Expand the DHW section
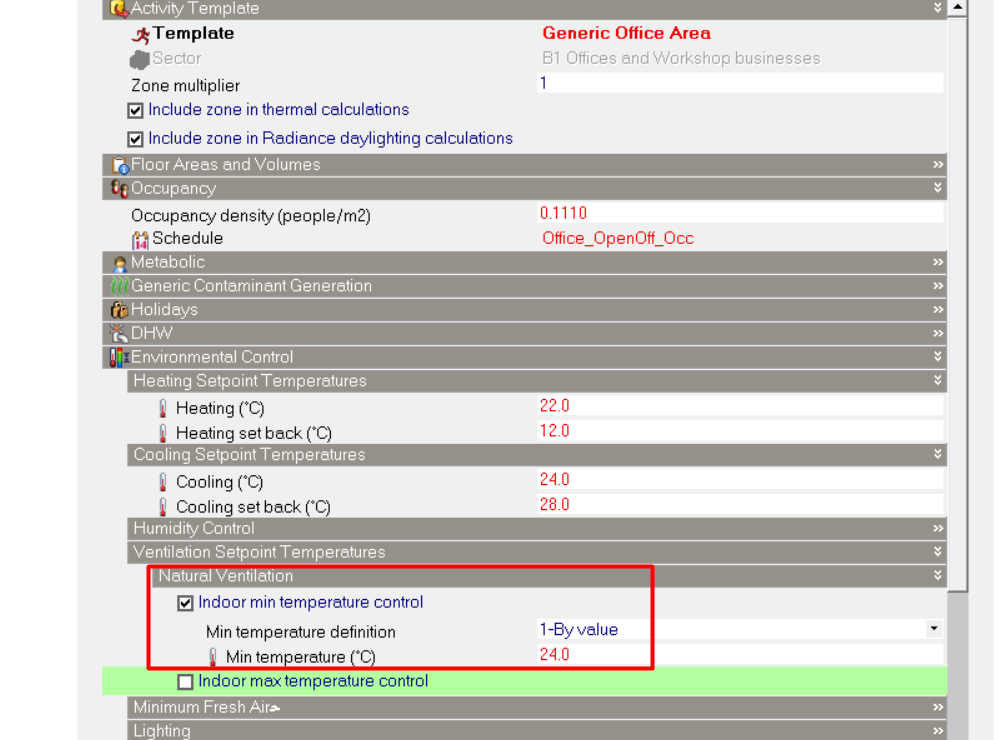1008x740 pixels. tap(938, 334)
